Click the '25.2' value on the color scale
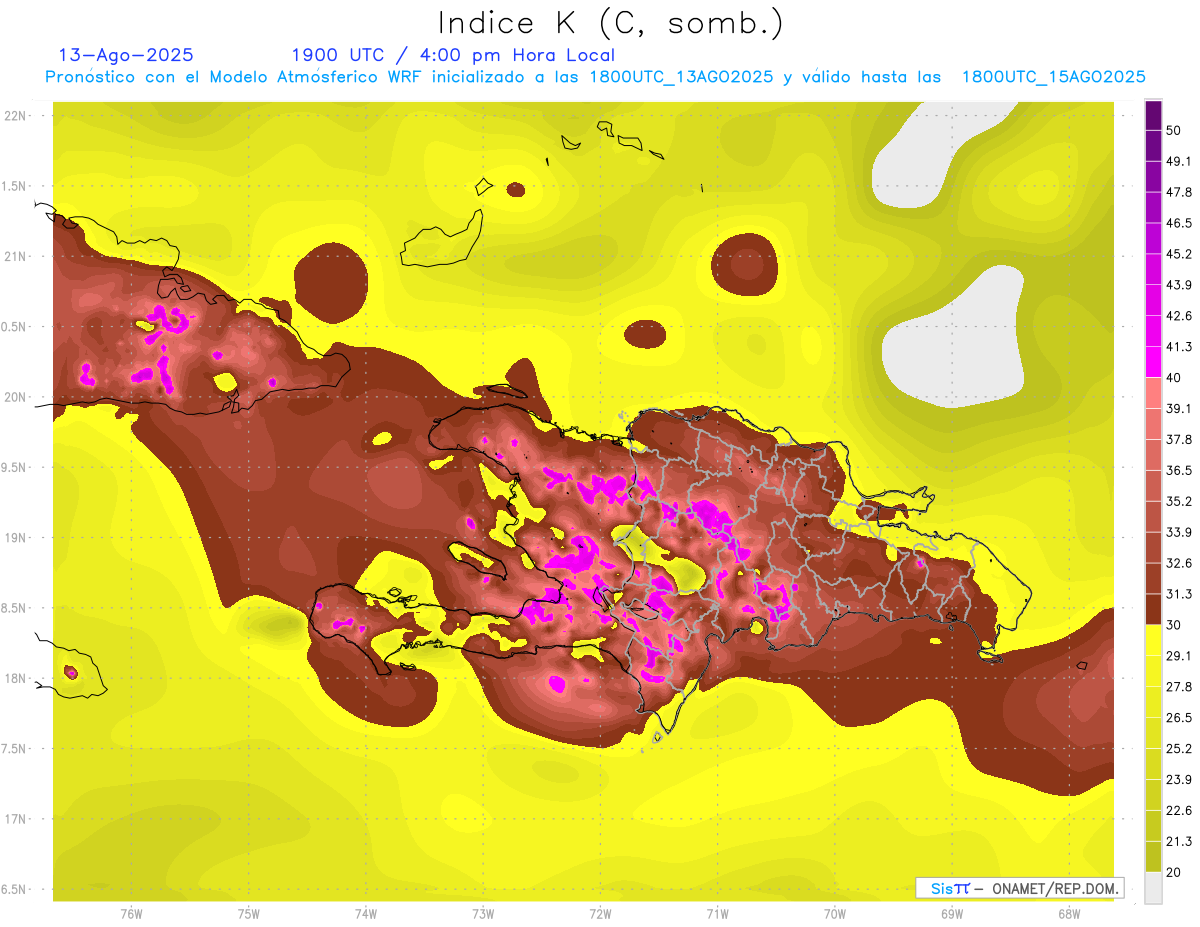Image resolution: width=1200 pixels, height=927 pixels. [x=1179, y=749]
